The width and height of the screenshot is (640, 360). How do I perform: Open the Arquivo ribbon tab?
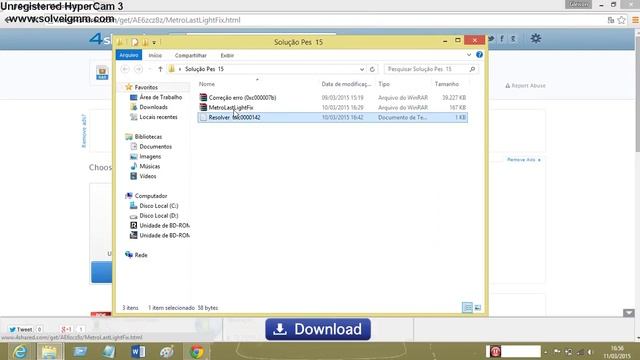(x=129, y=55)
